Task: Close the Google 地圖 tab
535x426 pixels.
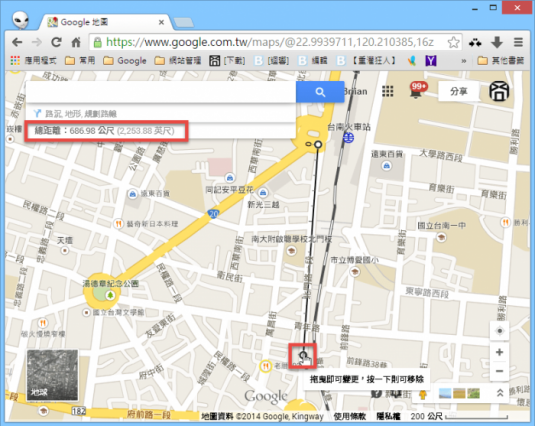Action: [x=161, y=23]
